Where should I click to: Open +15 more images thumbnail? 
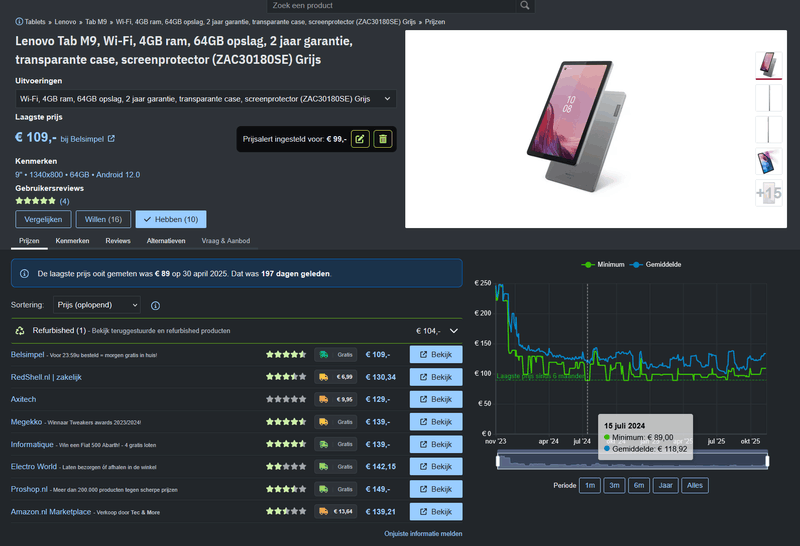(768, 193)
